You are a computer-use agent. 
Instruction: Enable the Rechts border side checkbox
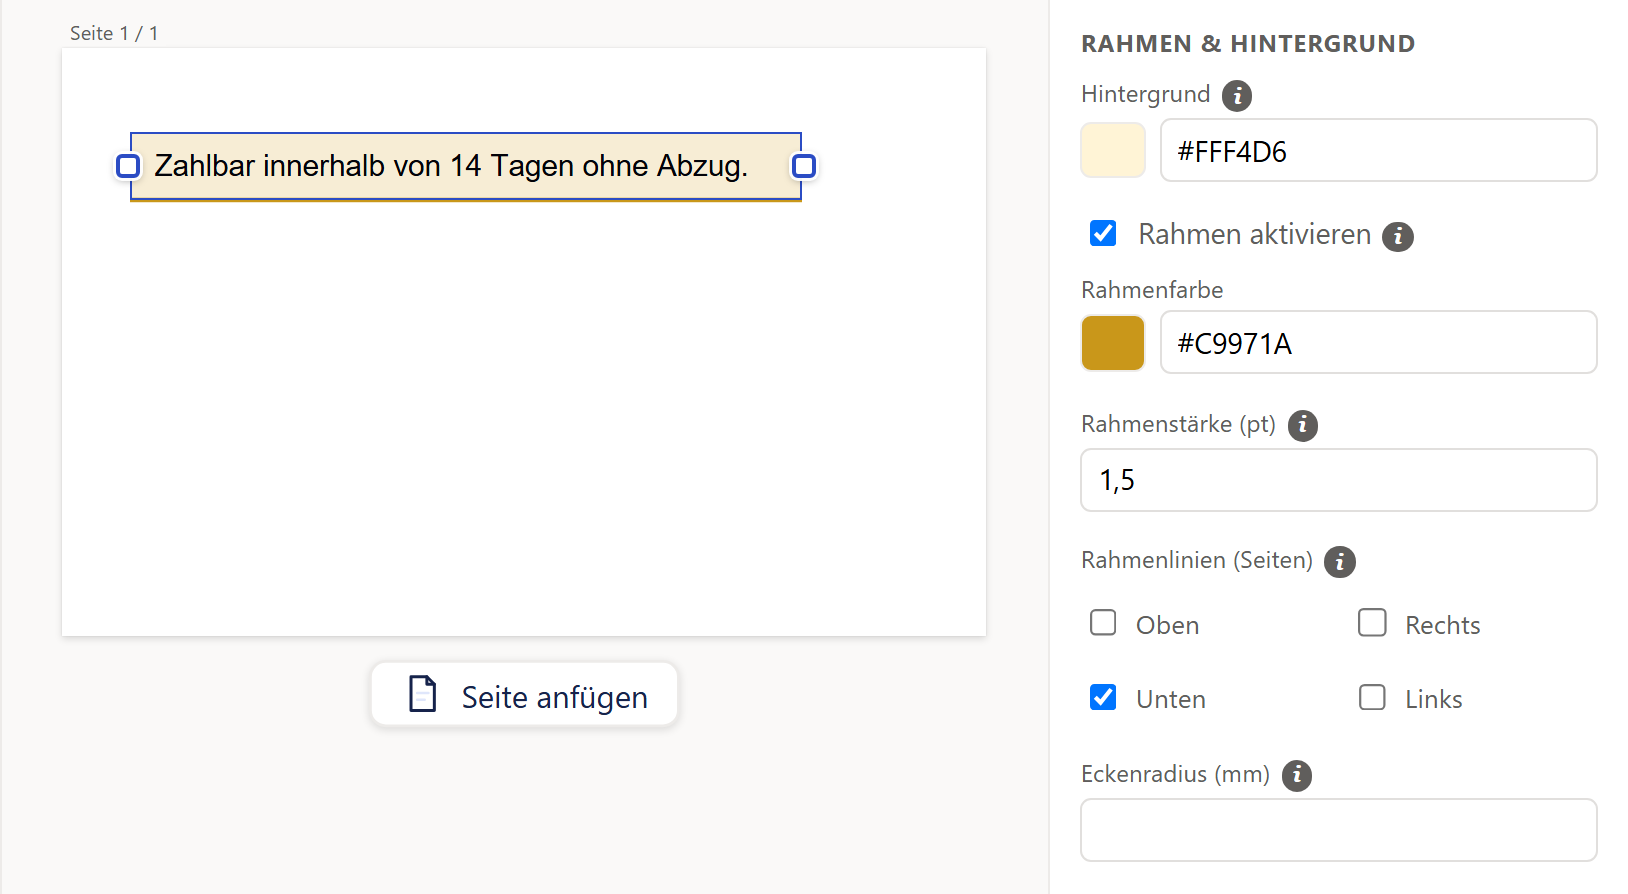click(x=1372, y=622)
